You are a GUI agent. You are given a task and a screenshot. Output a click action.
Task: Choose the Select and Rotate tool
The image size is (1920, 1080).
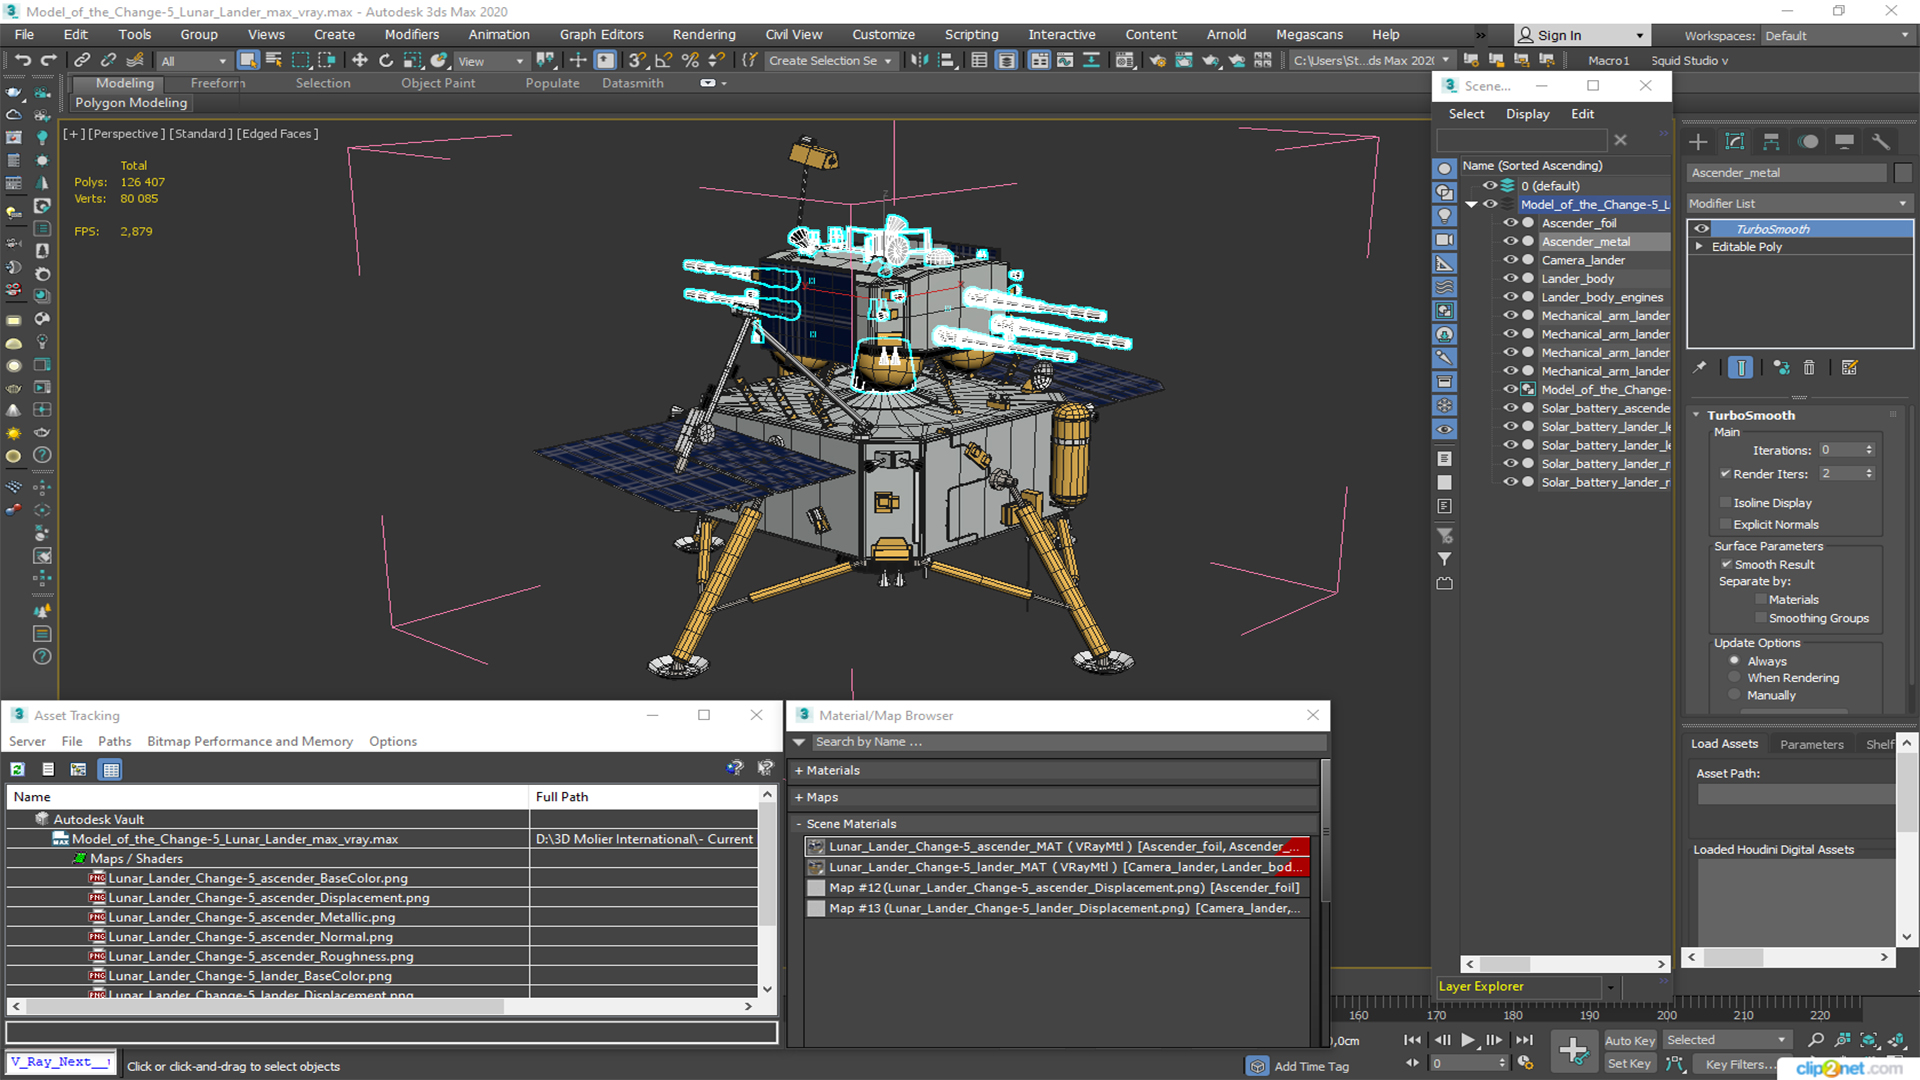tap(386, 61)
